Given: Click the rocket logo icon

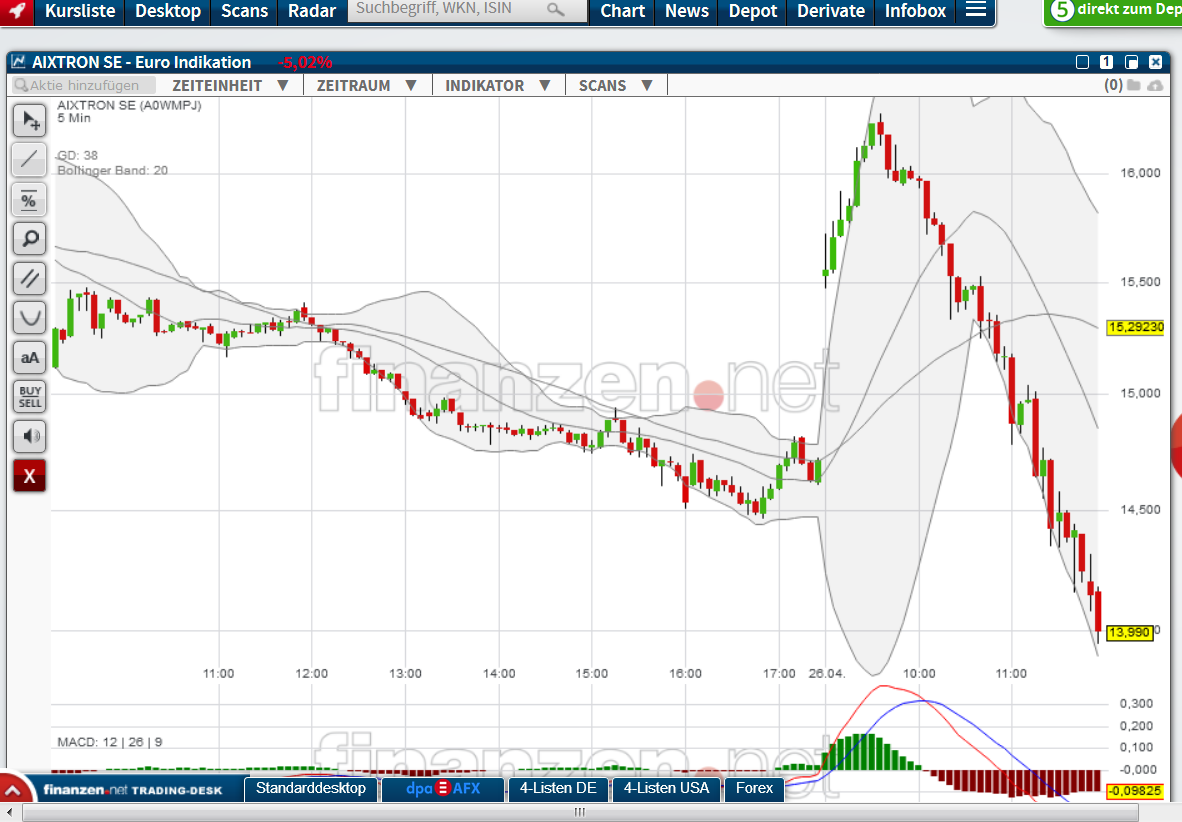Looking at the screenshot, I should pyautogui.click(x=17, y=11).
